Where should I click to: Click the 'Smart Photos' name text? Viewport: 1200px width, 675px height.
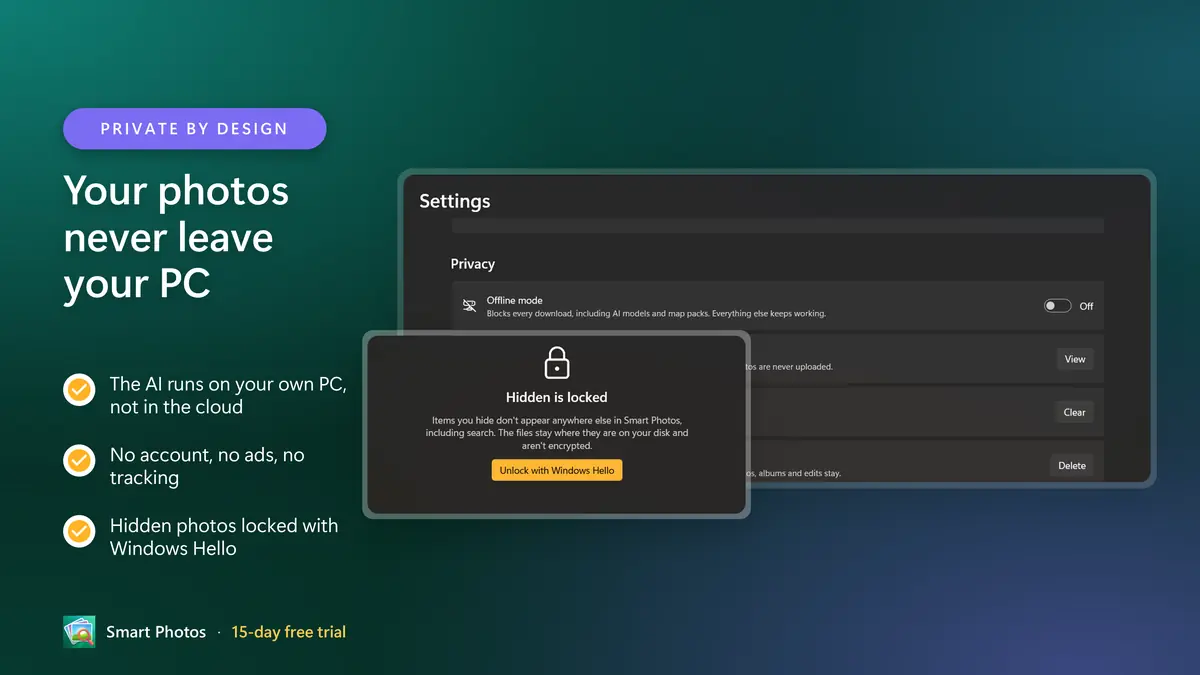pos(156,632)
